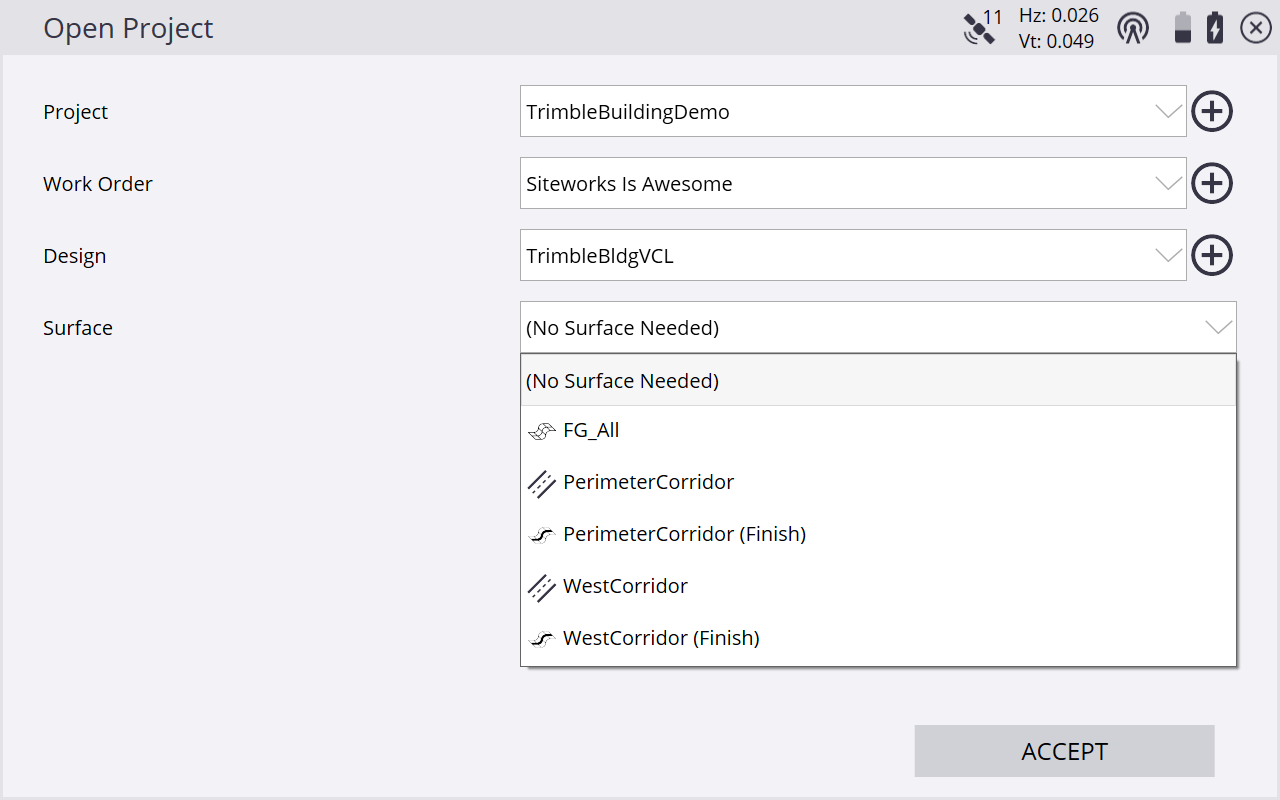
Task: Tap the radio signal antenna icon
Action: (1133, 28)
